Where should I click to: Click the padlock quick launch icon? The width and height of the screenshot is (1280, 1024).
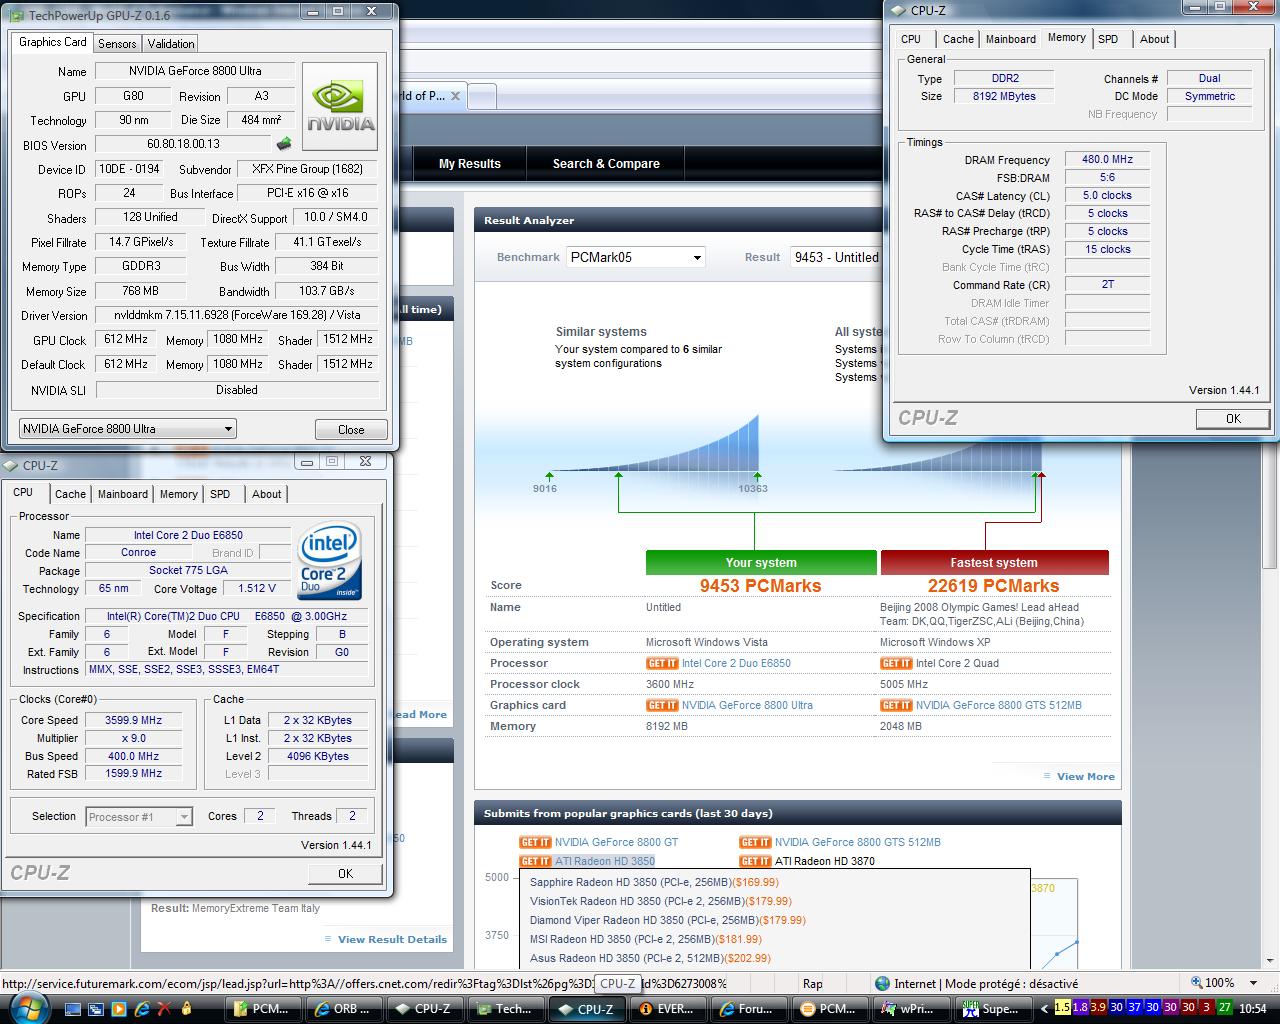[185, 1009]
